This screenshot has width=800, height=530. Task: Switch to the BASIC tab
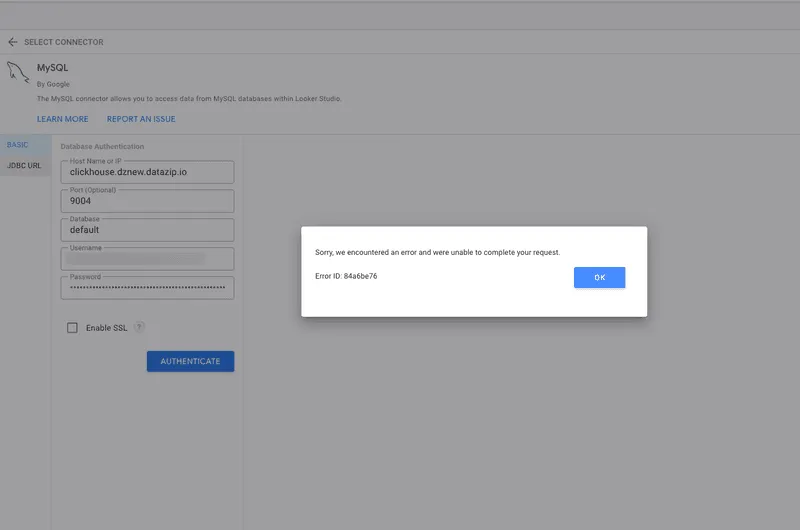click(19, 145)
